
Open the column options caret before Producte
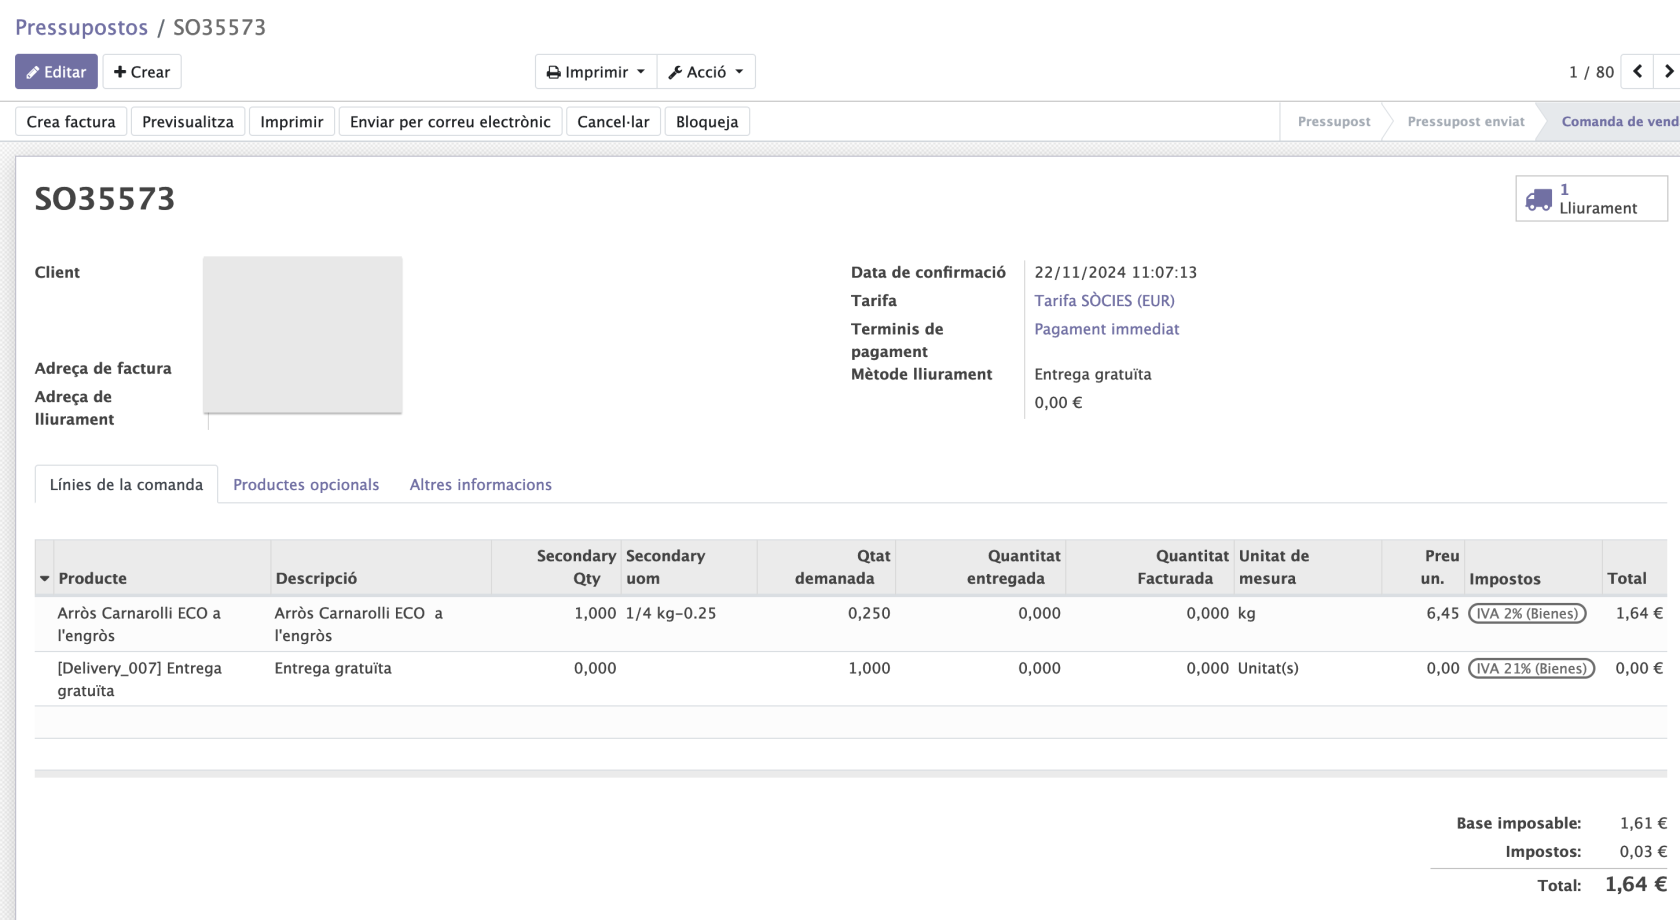[x=44, y=579]
